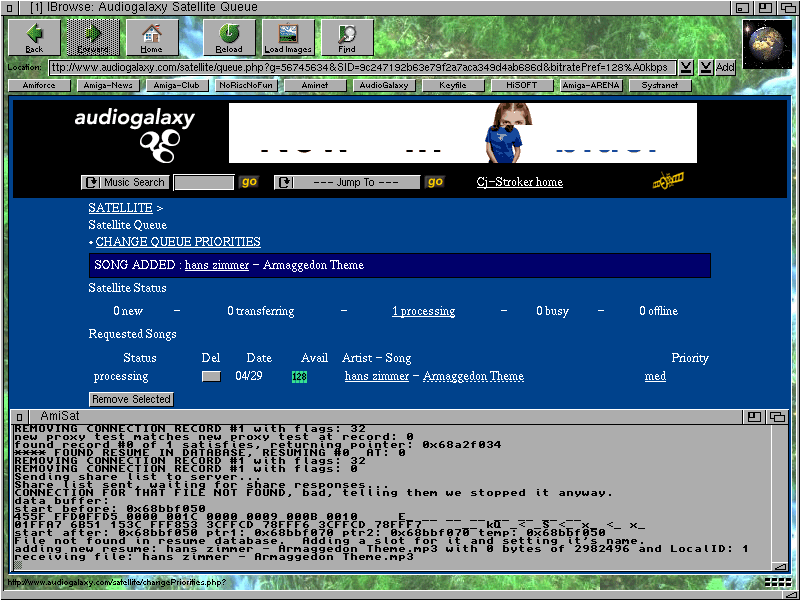The width and height of the screenshot is (800, 600).
Task: Click the banner ad with the girl
Action: (x=463, y=133)
